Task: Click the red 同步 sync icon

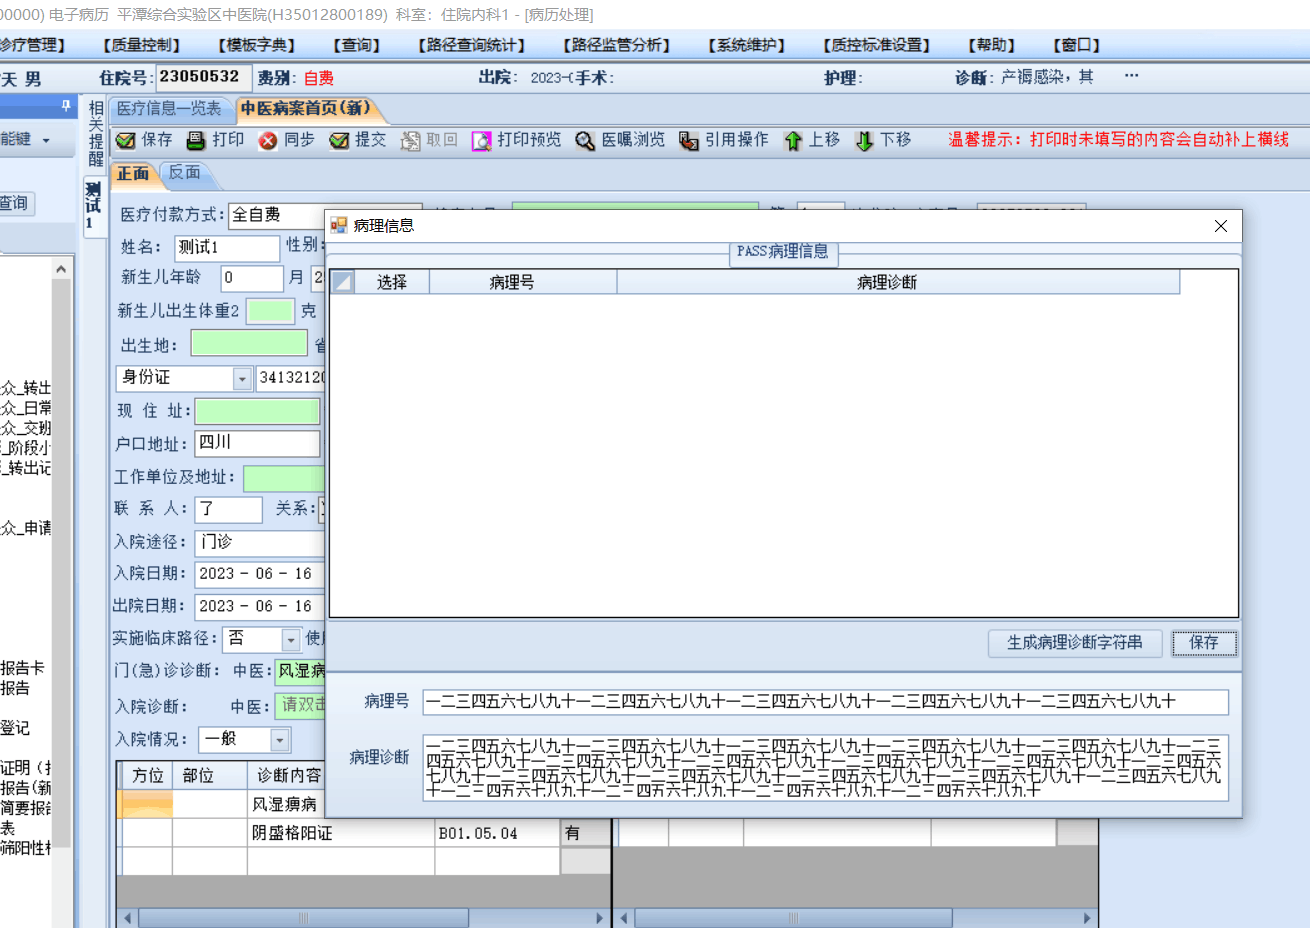Action: [267, 141]
